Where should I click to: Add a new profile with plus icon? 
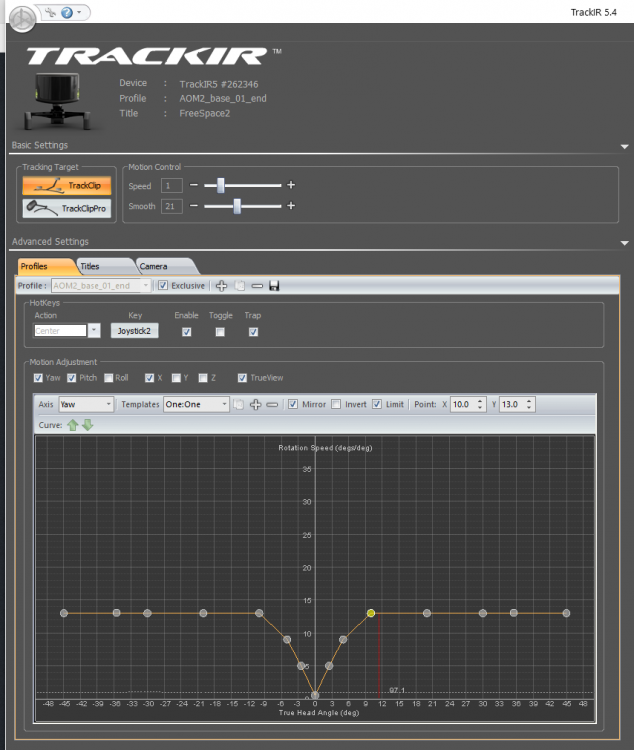click(x=221, y=286)
